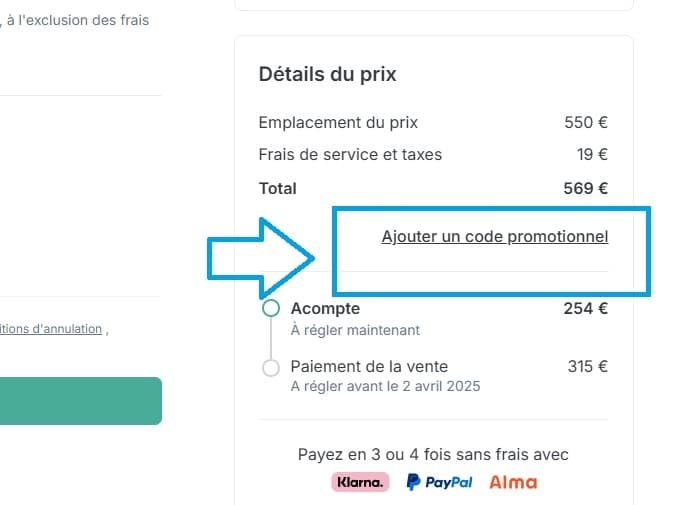Image resolution: width=673 pixels, height=505 pixels.
Task: Click the PayPal logo
Action: [439, 482]
